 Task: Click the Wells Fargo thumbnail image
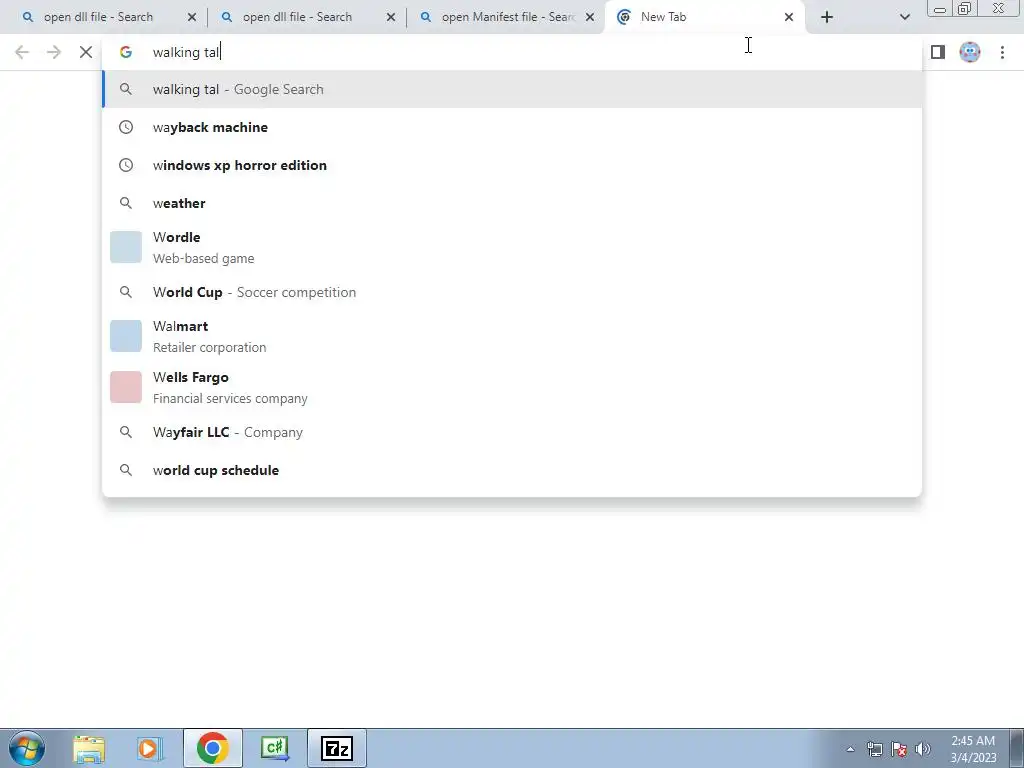pos(126,387)
